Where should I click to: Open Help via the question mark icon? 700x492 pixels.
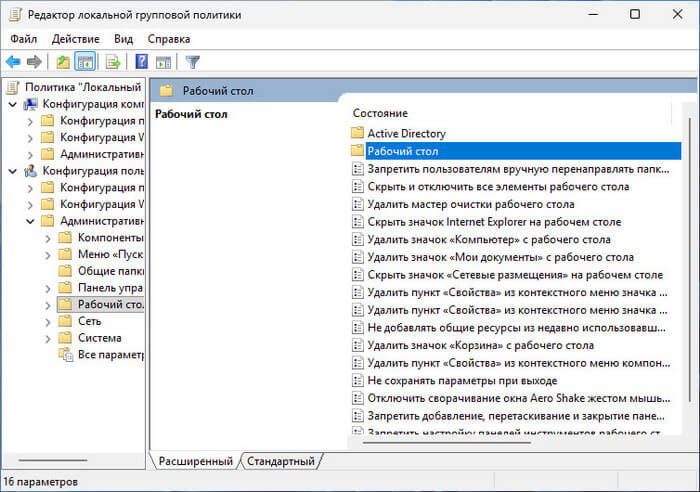[142, 62]
